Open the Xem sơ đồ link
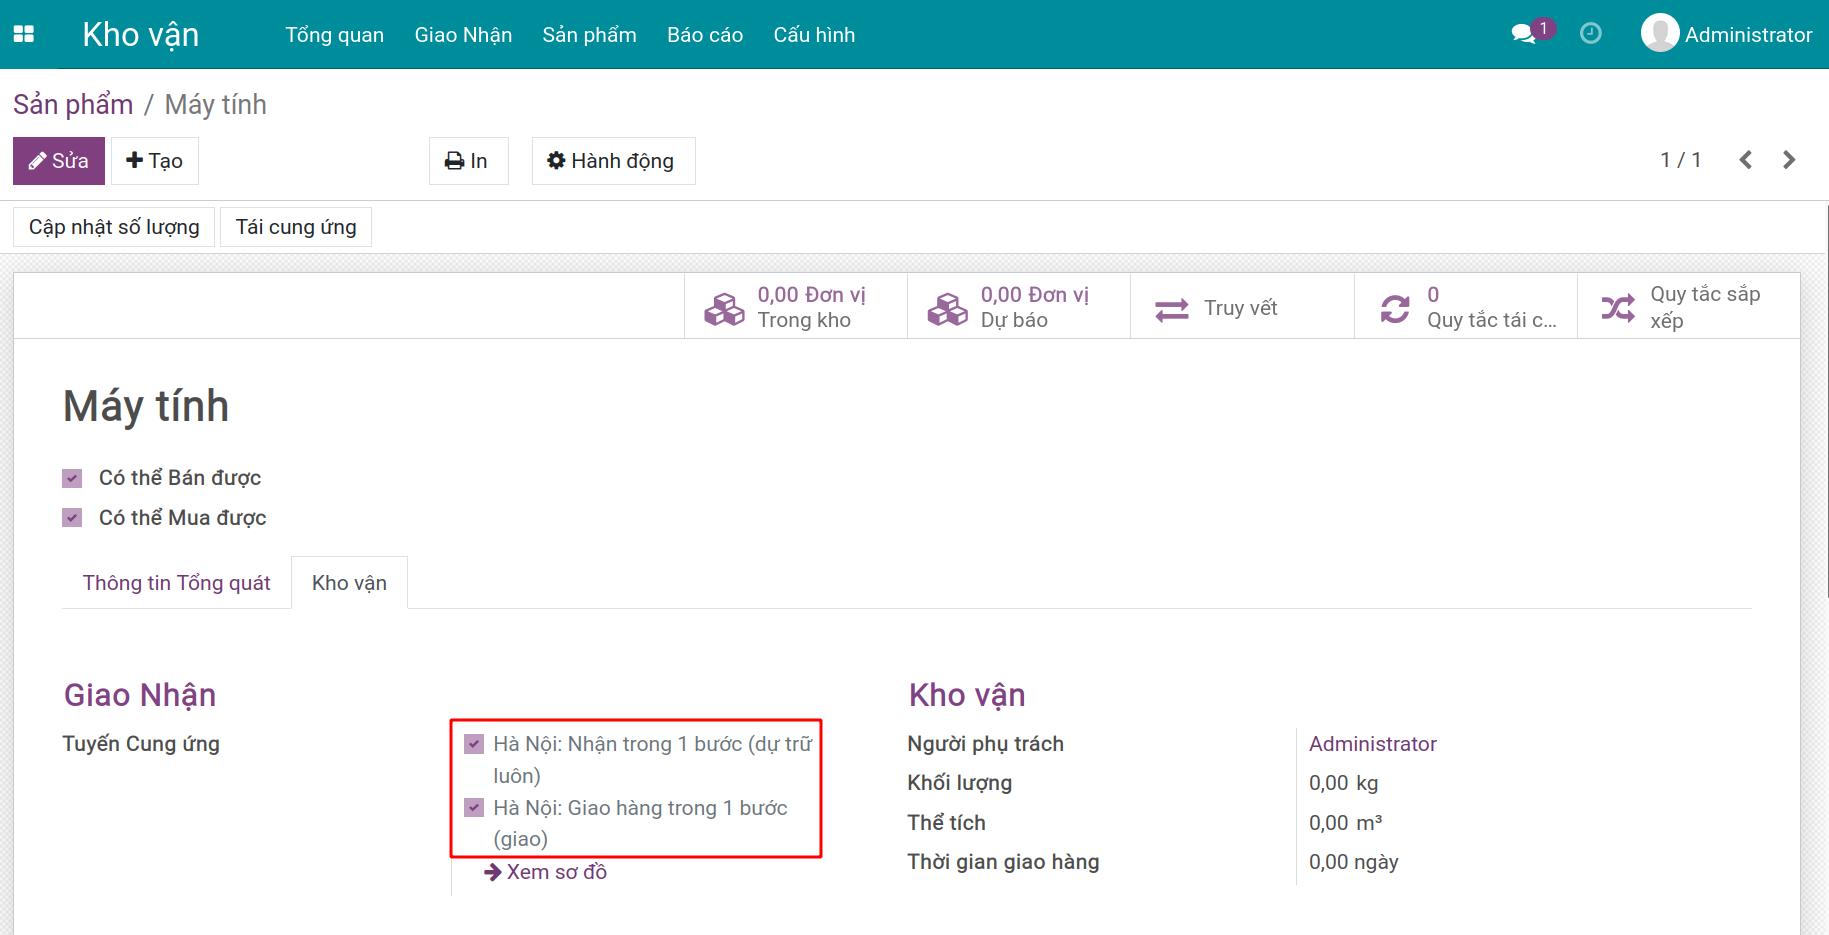The width and height of the screenshot is (1829, 935). click(546, 872)
